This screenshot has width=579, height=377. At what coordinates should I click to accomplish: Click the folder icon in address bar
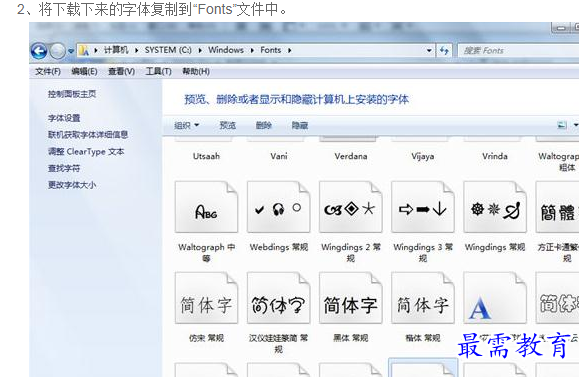[84, 51]
